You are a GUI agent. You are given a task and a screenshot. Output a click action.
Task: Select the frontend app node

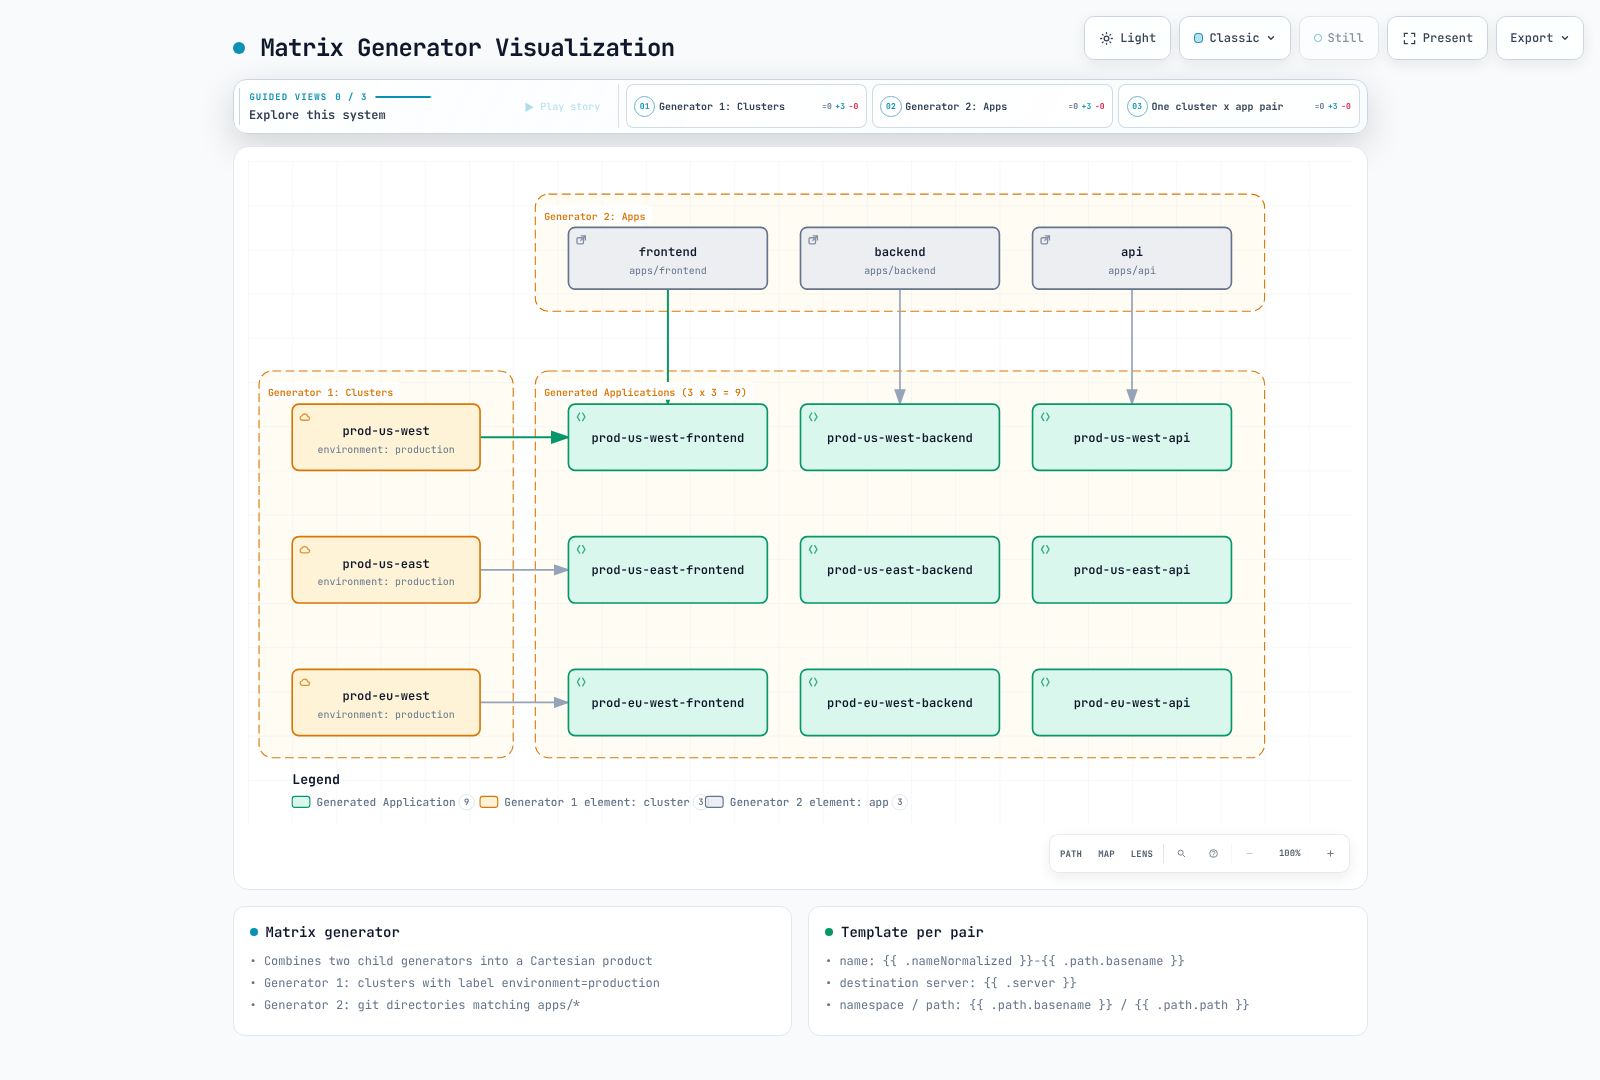668,258
